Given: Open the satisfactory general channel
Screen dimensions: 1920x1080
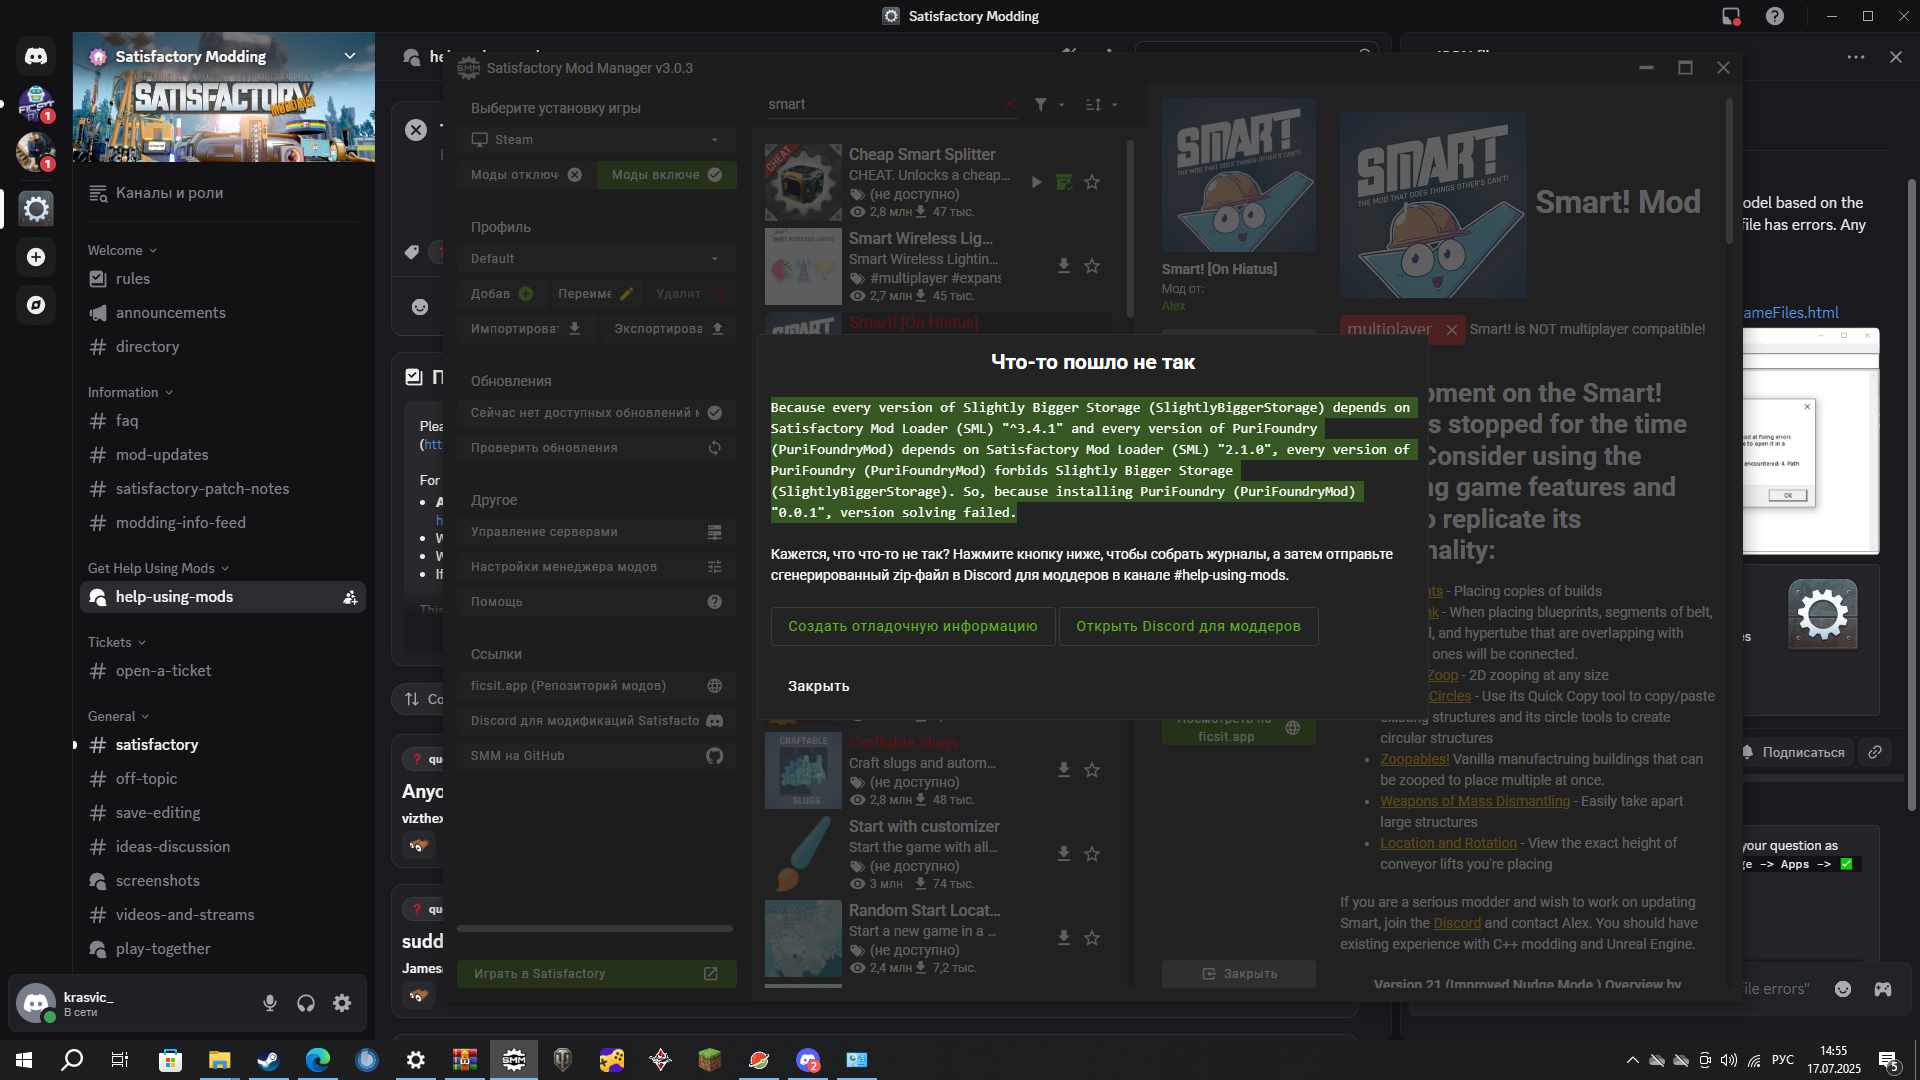Looking at the screenshot, I should [222, 745].
